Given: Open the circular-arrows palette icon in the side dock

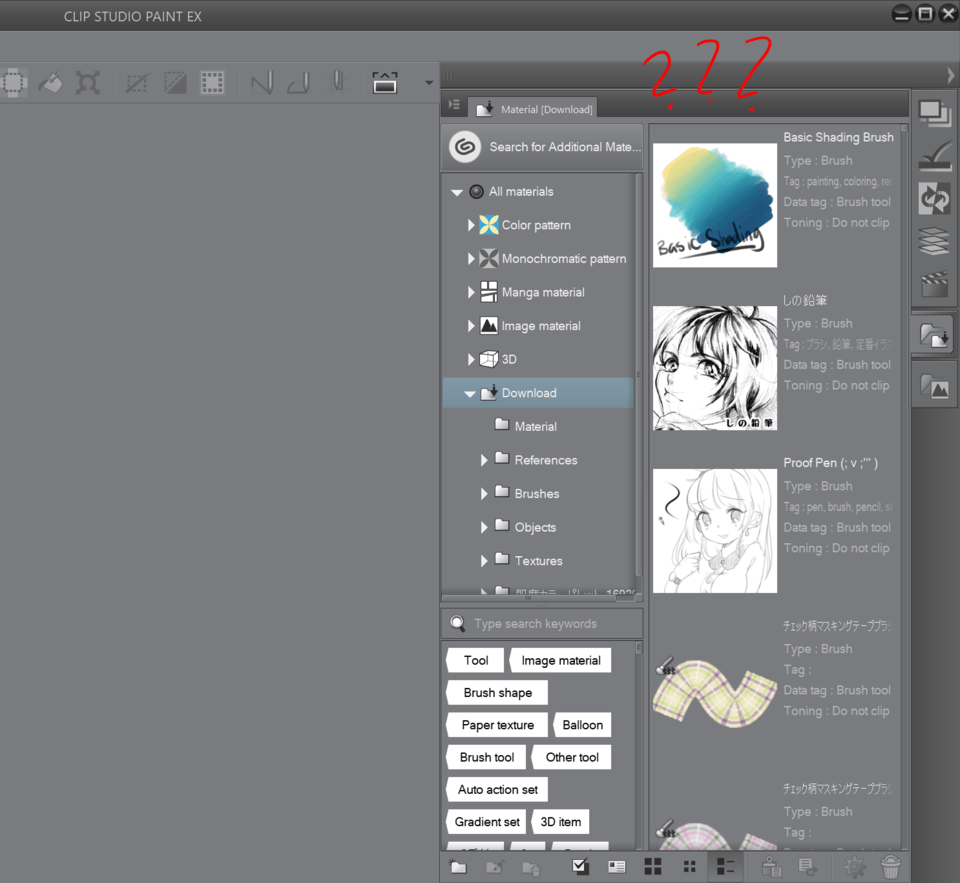Looking at the screenshot, I should coord(934,198).
